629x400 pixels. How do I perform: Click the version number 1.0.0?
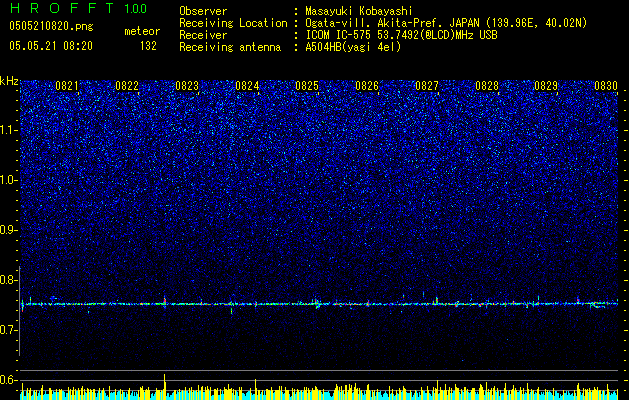click(135, 9)
